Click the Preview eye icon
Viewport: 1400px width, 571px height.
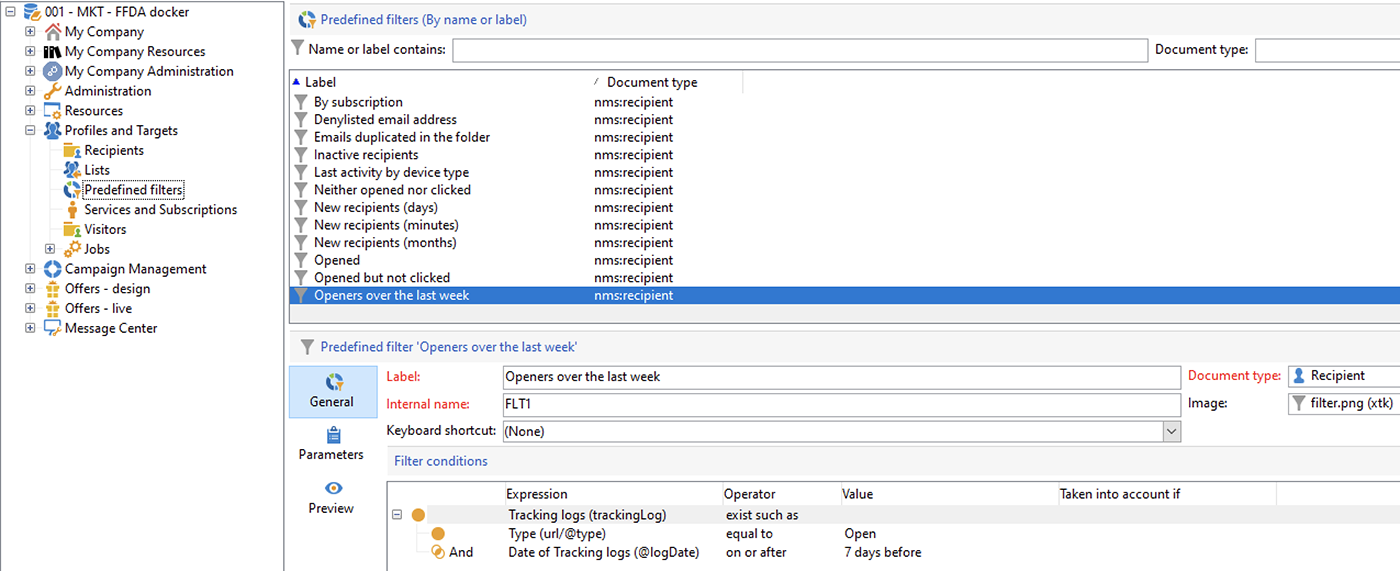pyautogui.click(x=333, y=488)
